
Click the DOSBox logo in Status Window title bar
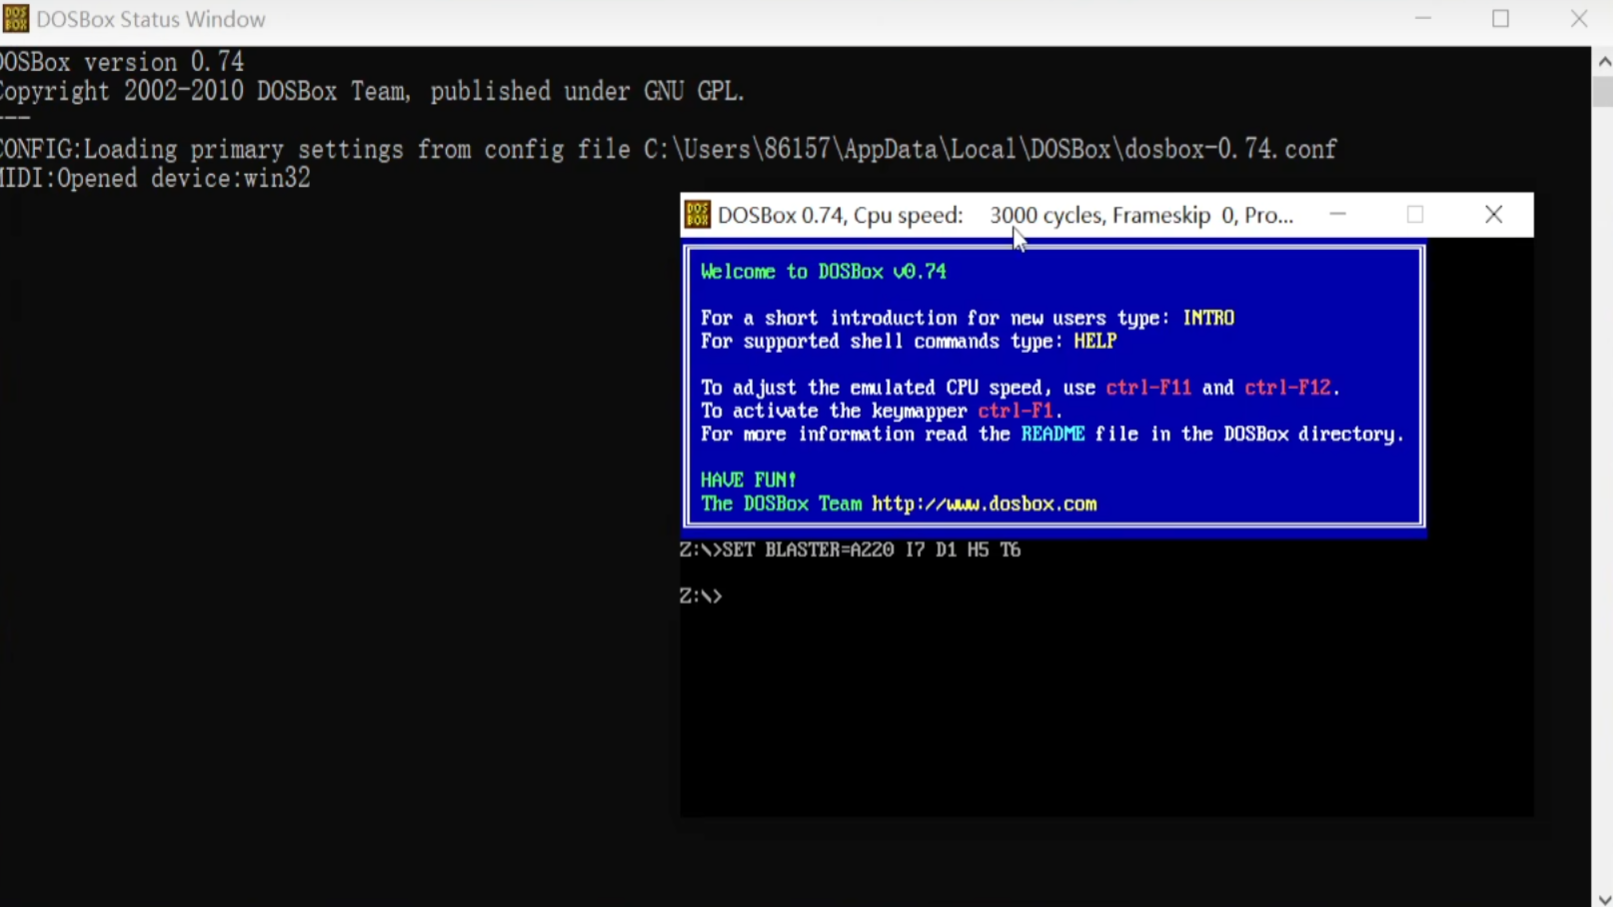15,19
